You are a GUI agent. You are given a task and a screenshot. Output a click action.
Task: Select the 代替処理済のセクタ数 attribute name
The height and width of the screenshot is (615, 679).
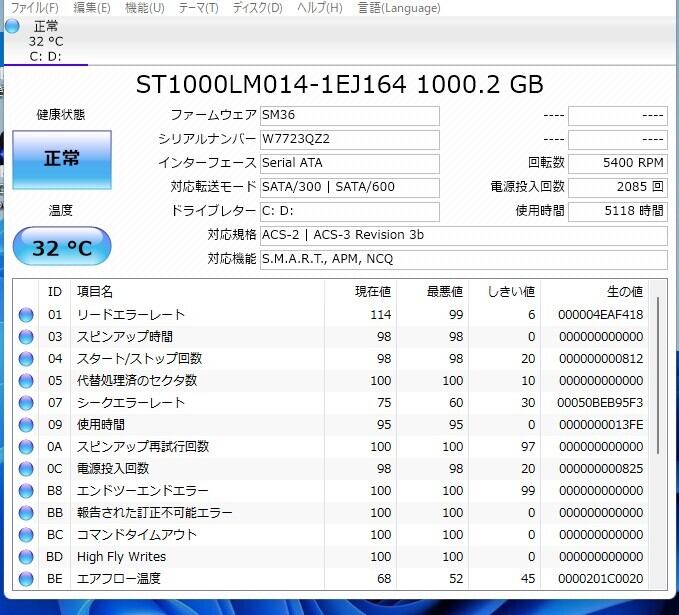pyautogui.click(x=136, y=381)
